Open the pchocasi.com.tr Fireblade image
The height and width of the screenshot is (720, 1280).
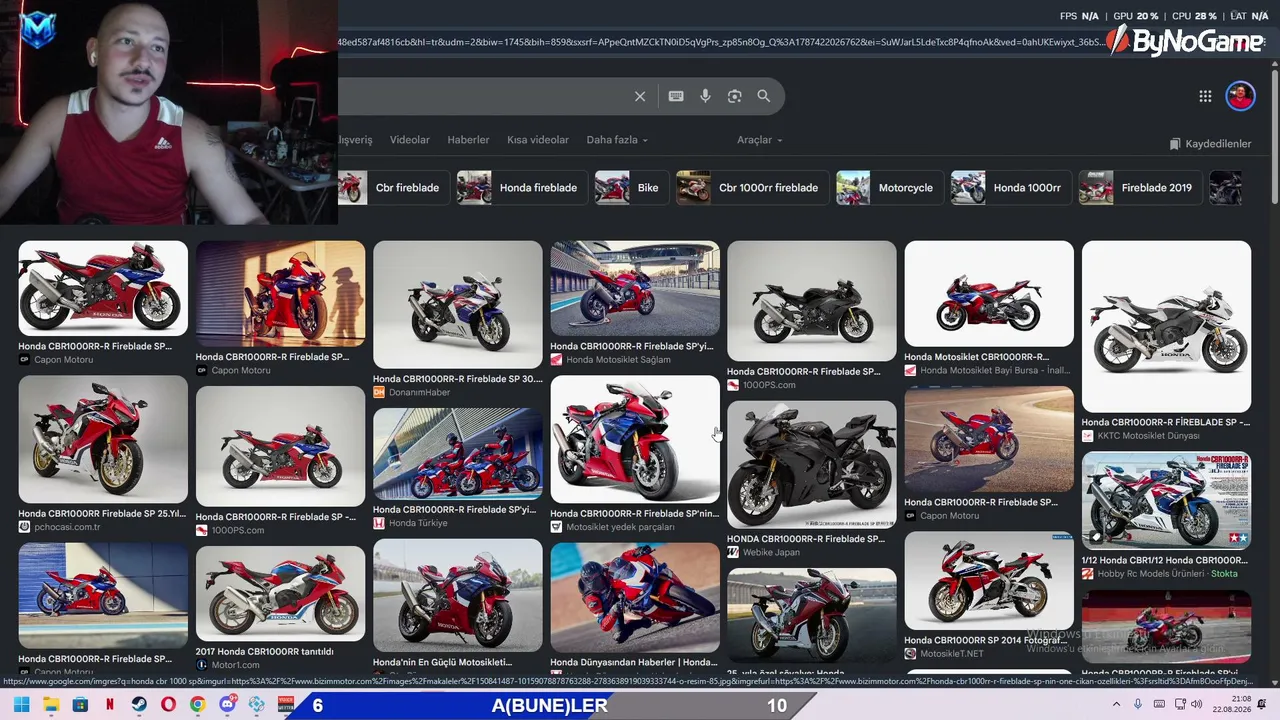[103, 439]
